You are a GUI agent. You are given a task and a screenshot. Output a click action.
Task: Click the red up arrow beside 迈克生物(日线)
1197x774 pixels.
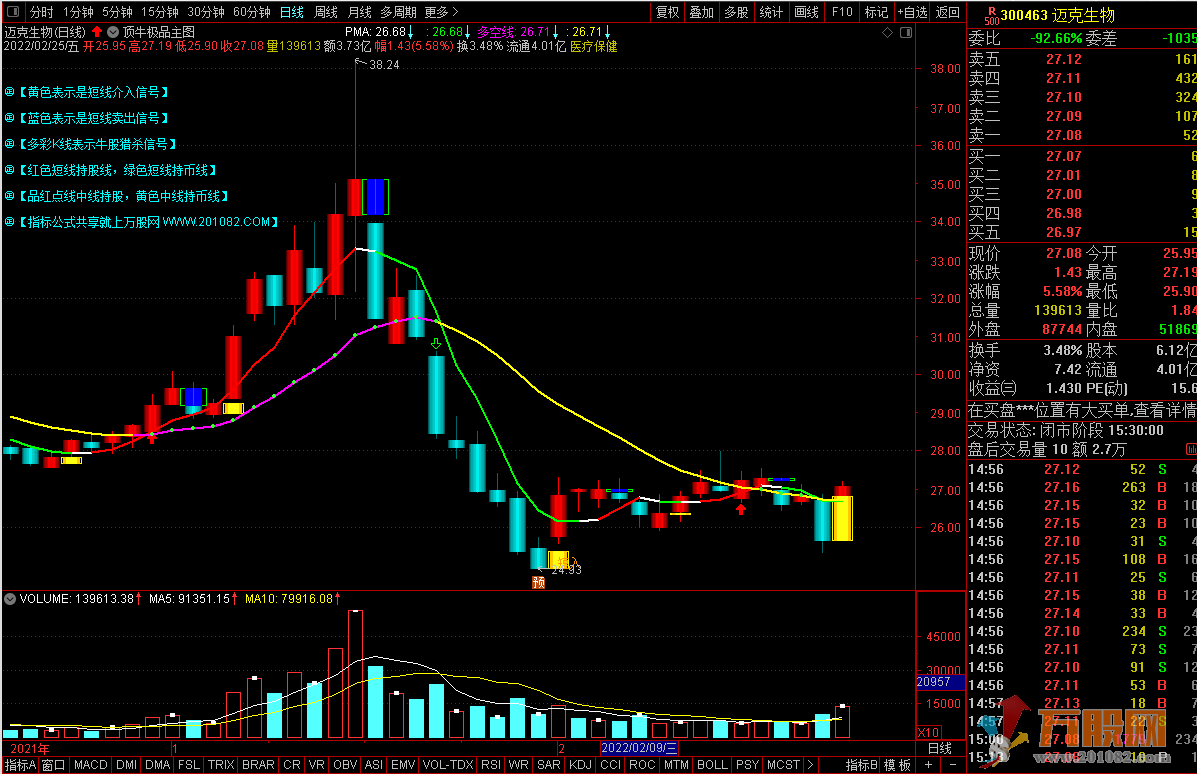coord(97,32)
